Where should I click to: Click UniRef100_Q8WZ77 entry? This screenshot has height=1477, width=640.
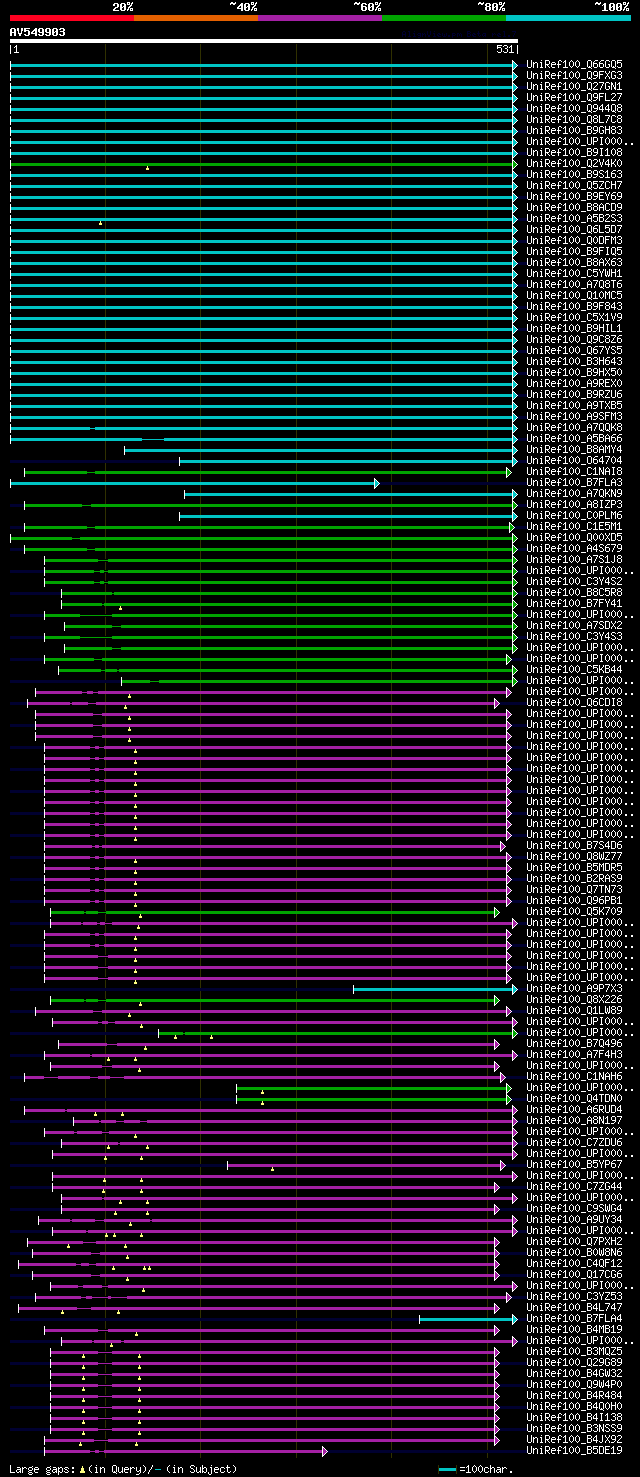click(574, 856)
